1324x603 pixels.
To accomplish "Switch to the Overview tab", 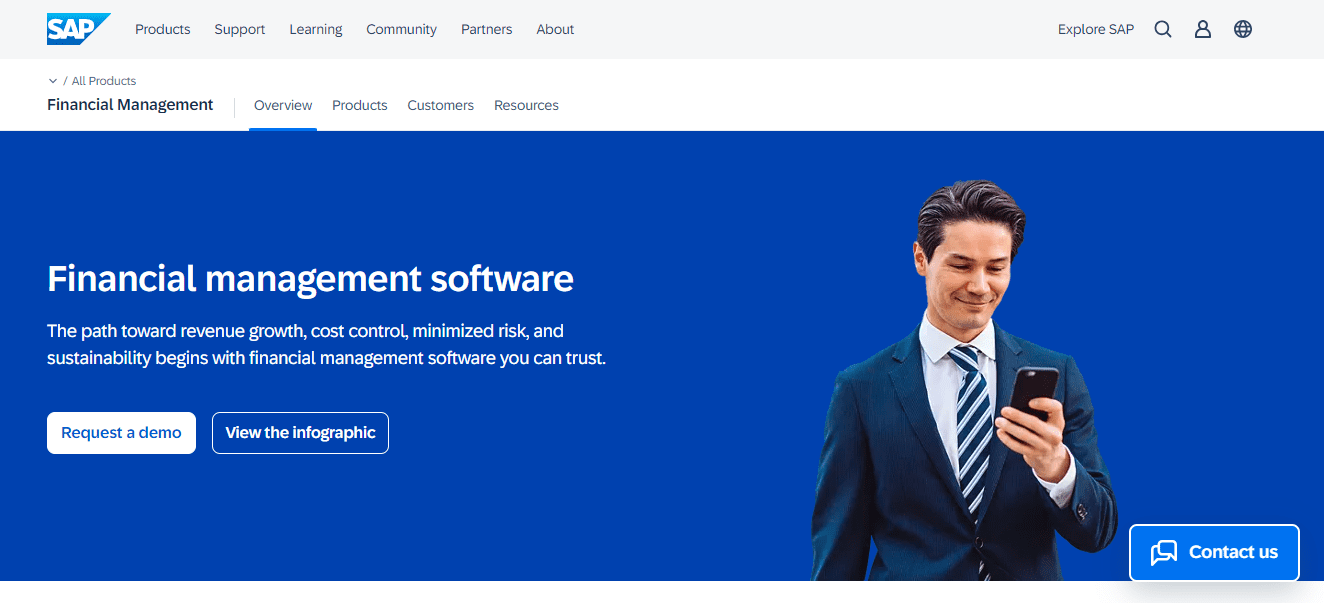I will (x=283, y=104).
